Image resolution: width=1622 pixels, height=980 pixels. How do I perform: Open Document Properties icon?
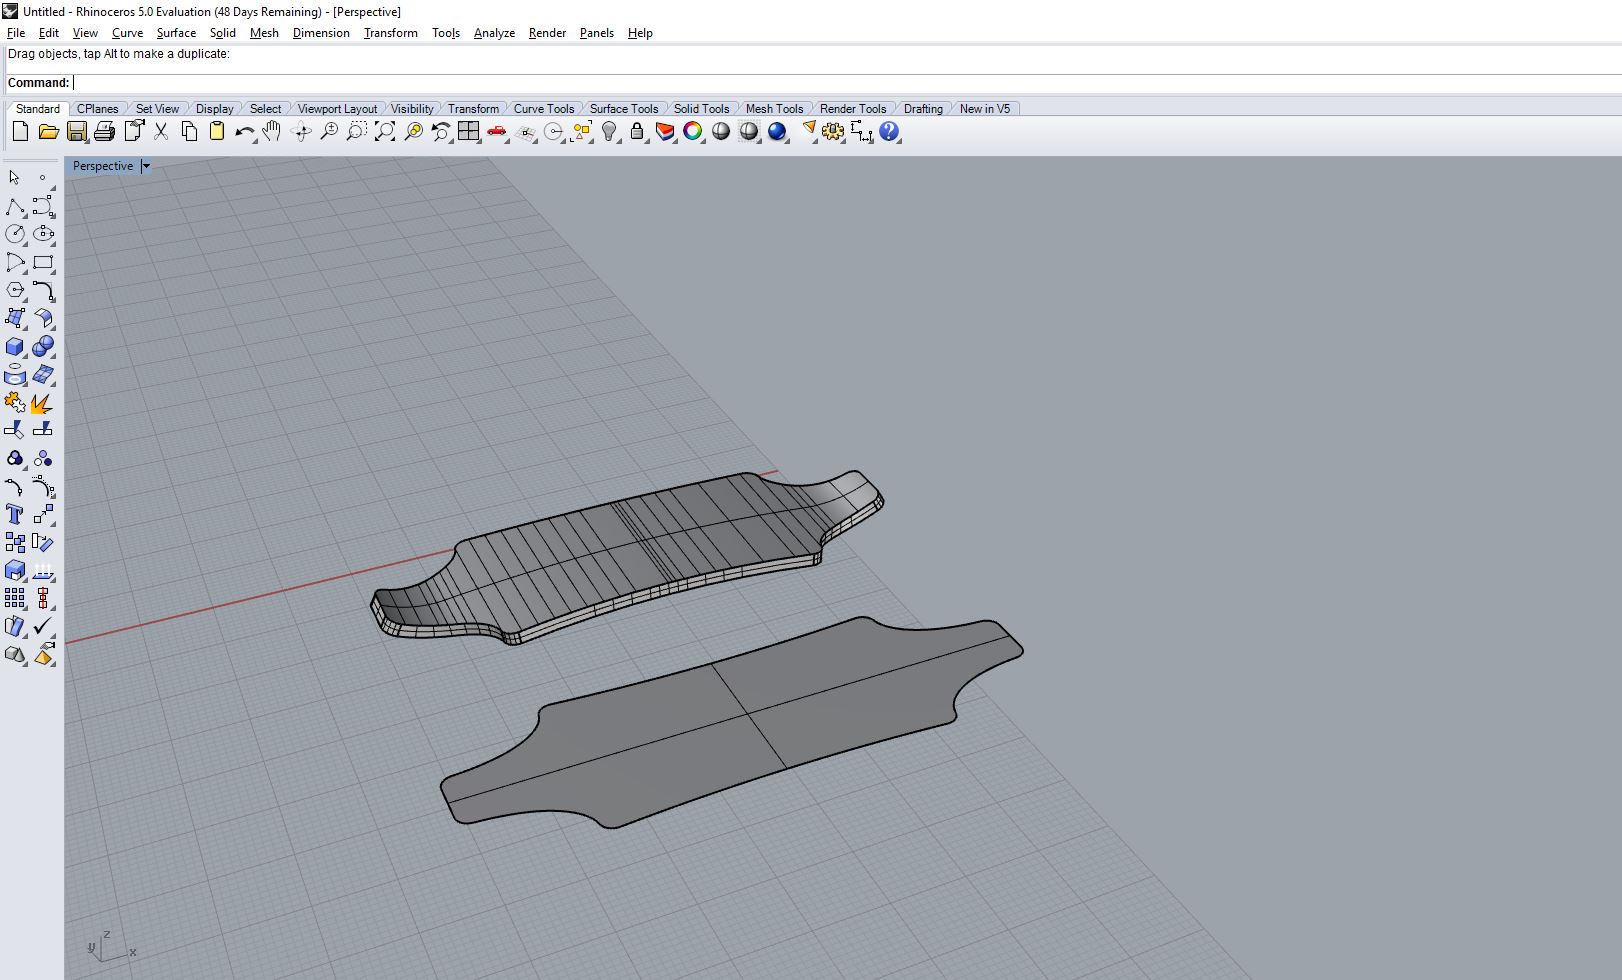[134, 131]
